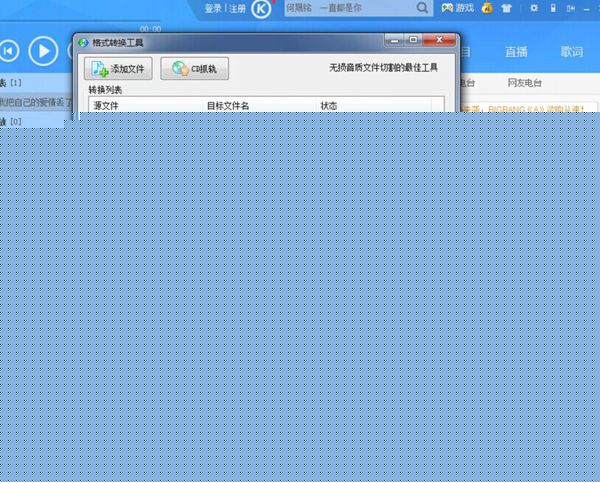Click the KuGou playback progress bar
Screen dimensions: 600x482
click(80, 21)
